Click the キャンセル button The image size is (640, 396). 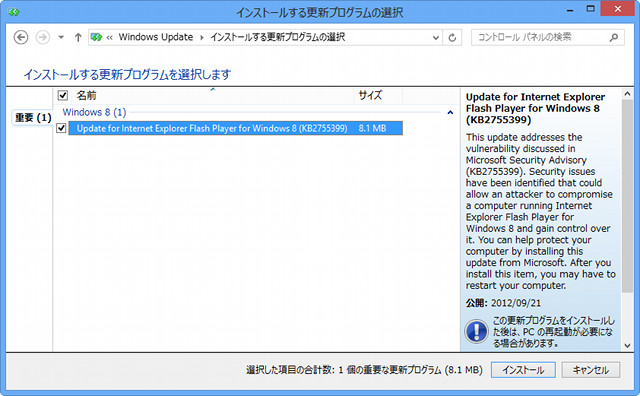591,370
